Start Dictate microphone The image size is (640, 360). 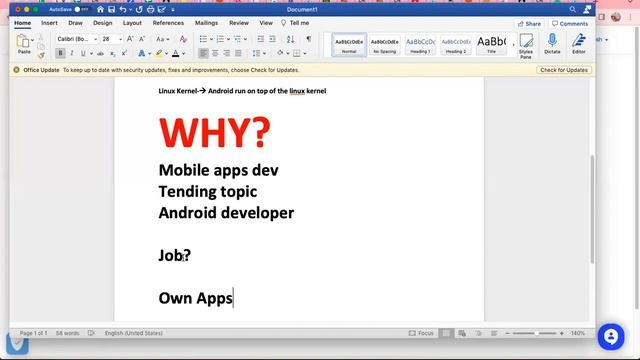pyautogui.click(x=552, y=44)
